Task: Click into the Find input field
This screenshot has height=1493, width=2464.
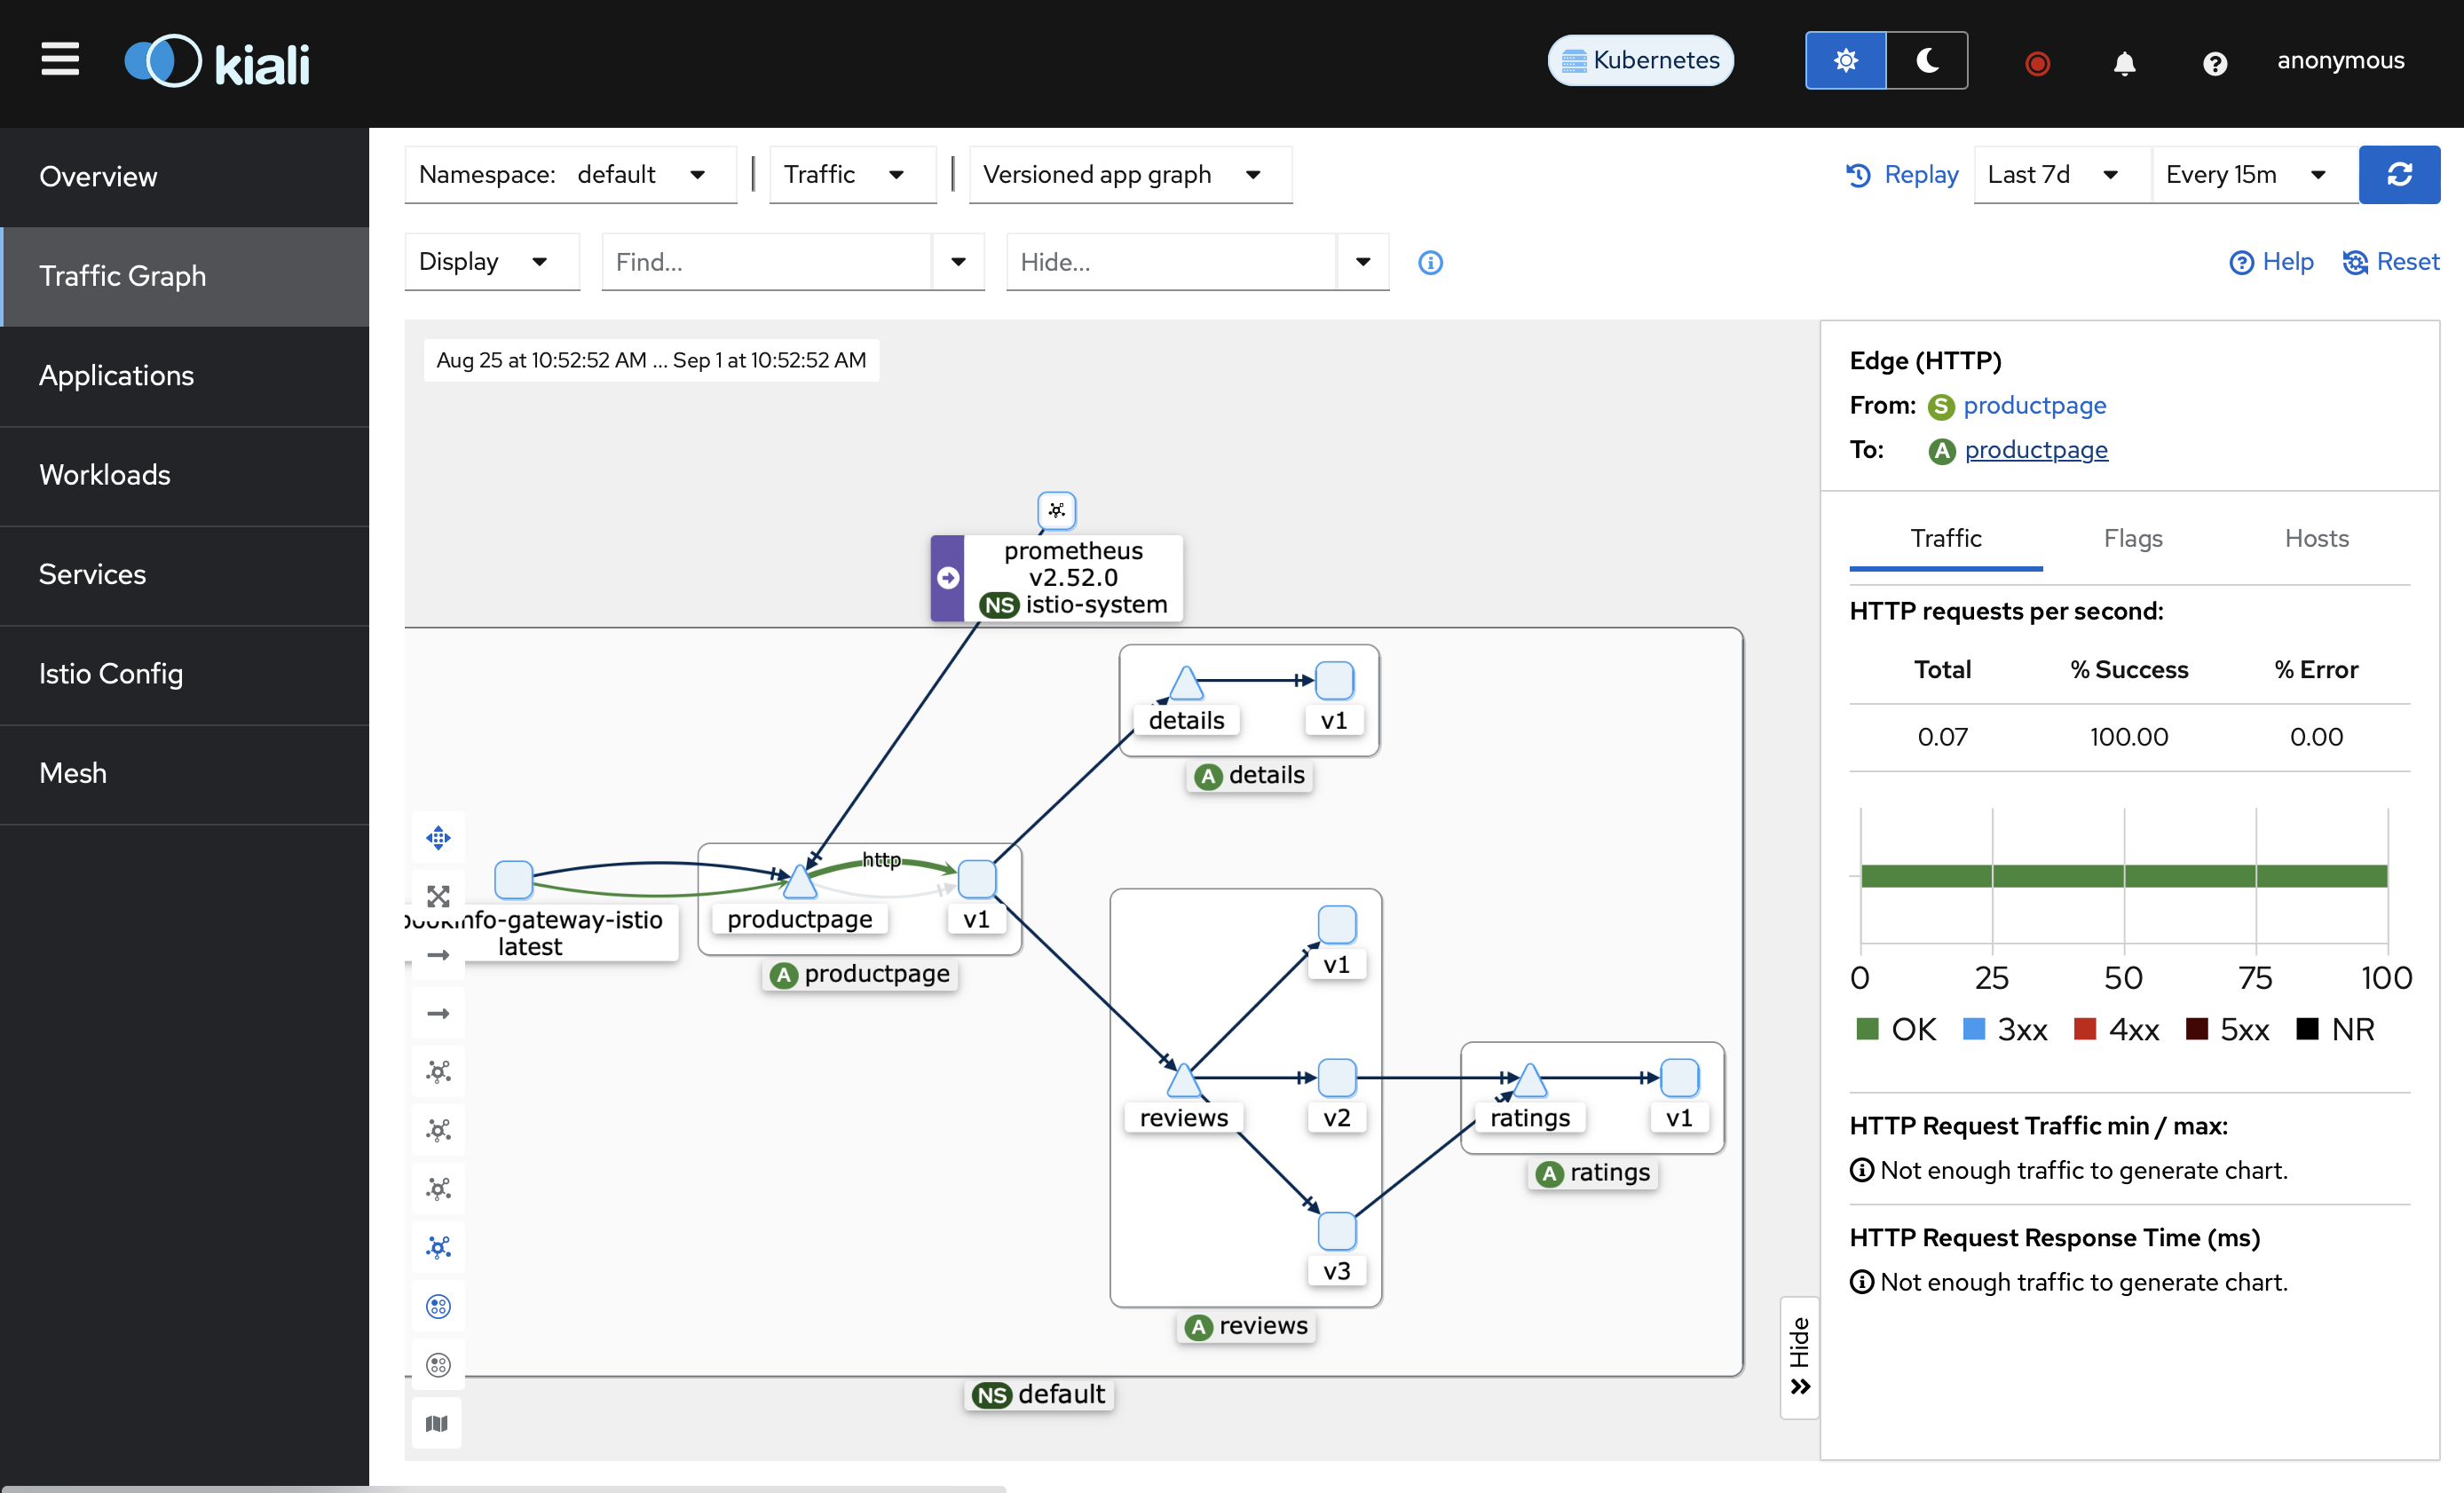Action: coord(767,262)
